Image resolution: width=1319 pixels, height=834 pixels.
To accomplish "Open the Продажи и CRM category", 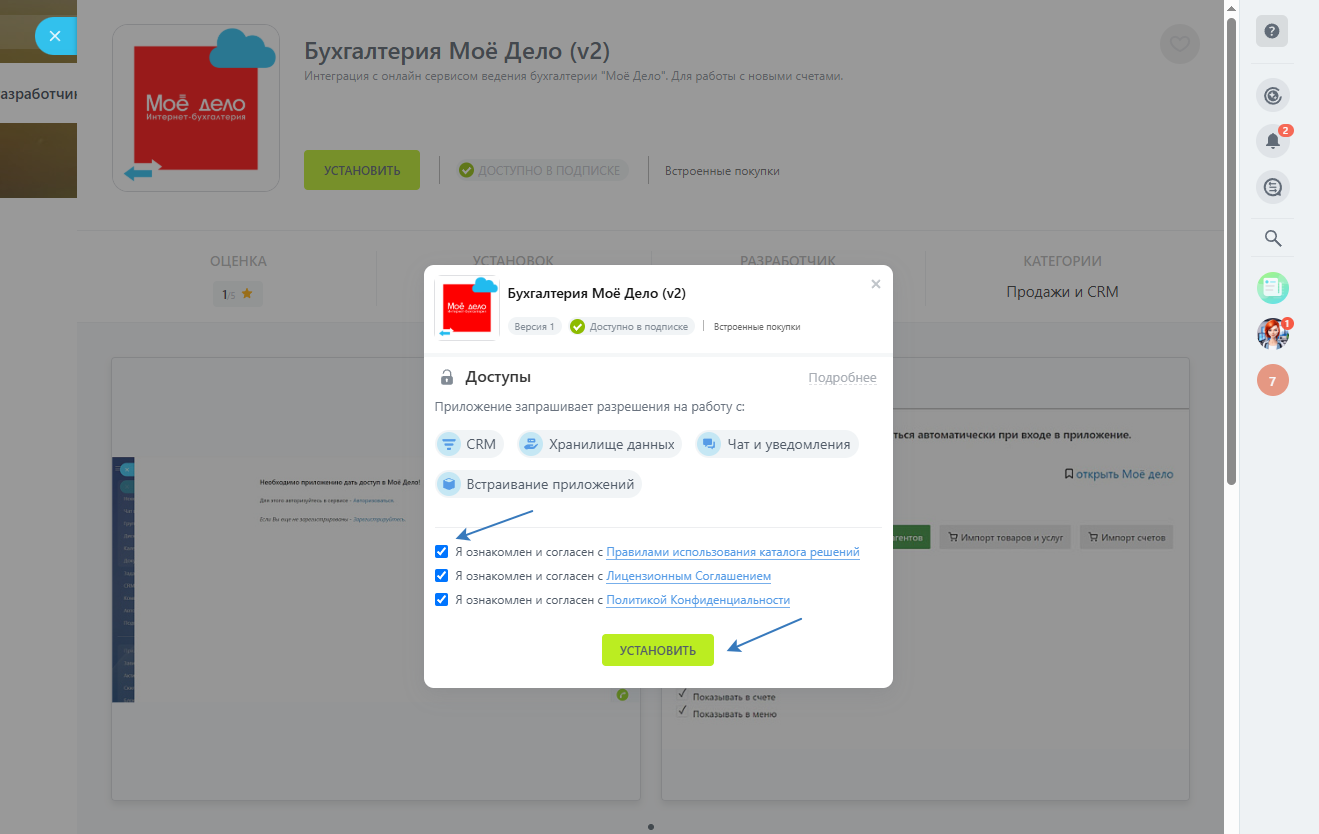I will (1062, 292).
